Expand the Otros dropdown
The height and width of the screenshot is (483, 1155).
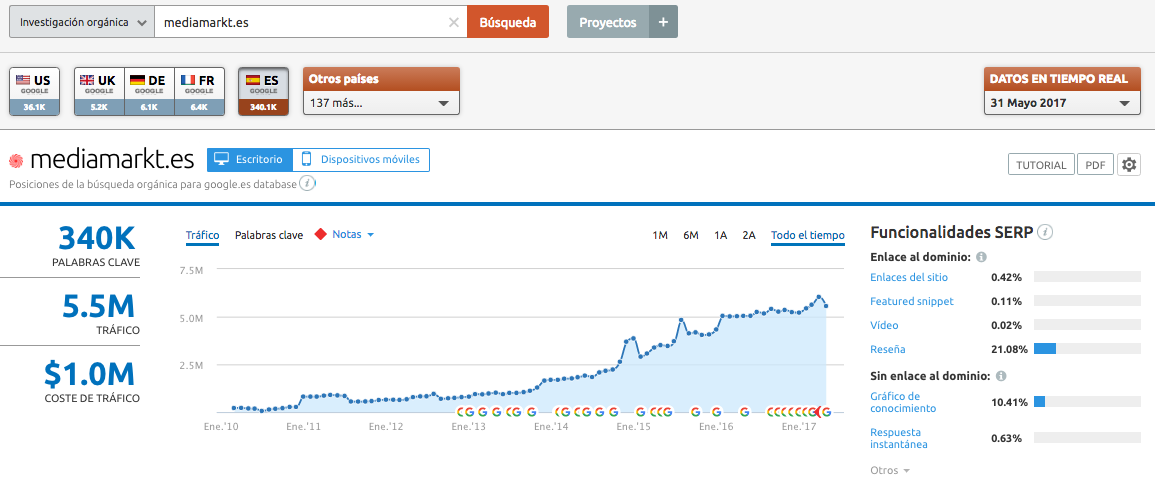point(890,470)
